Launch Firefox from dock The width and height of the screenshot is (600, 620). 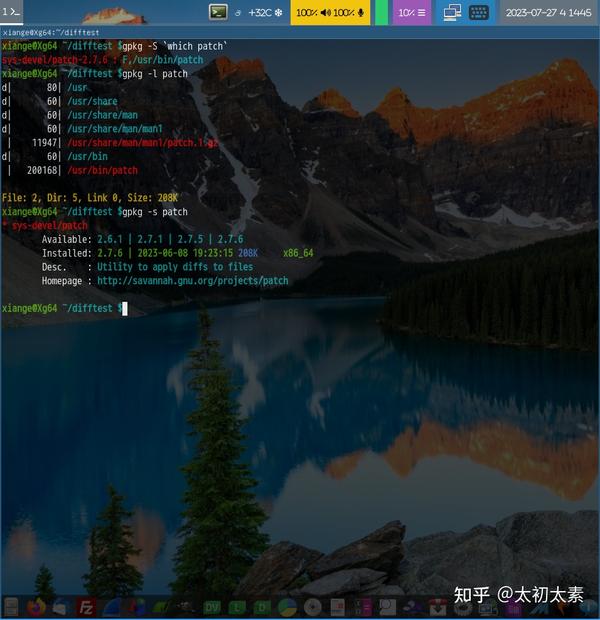pyautogui.click(x=36, y=607)
